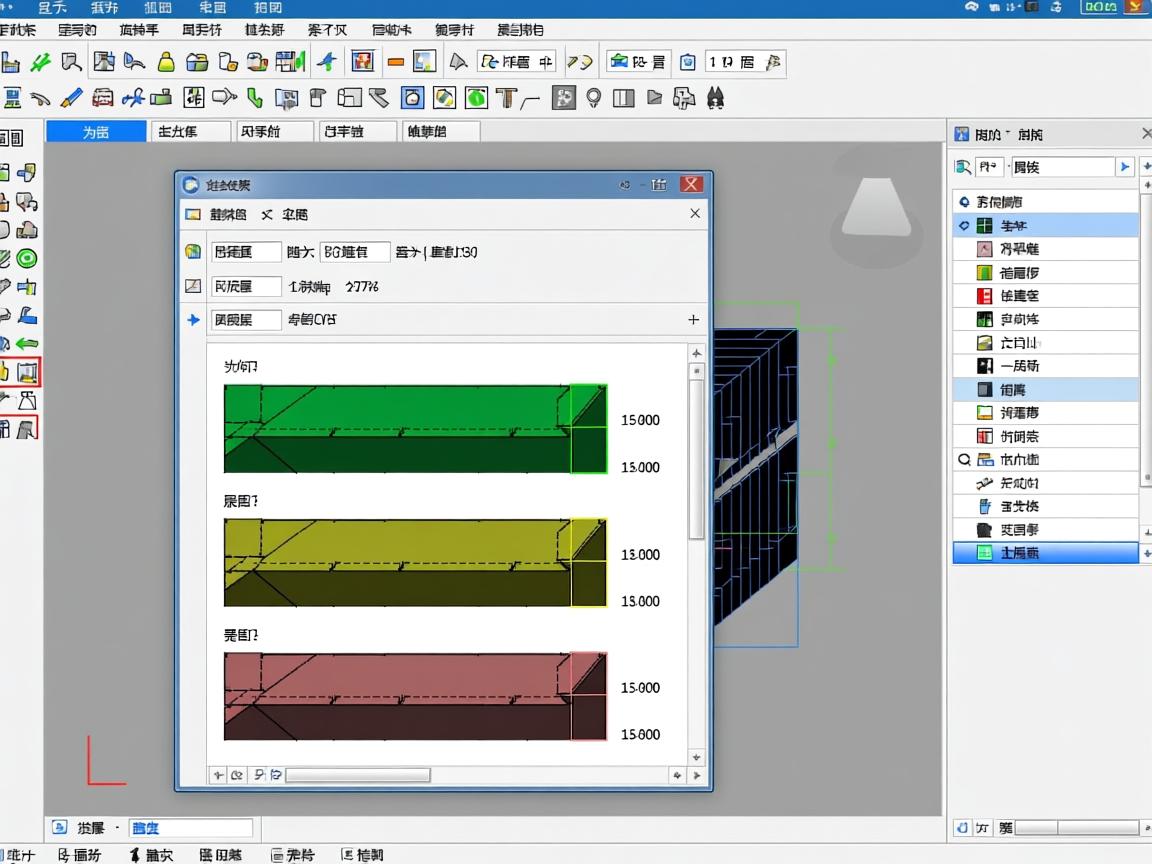This screenshot has height=864, width=1152.
Task: Close the inner dialog tab with X button
Action: (x=695, y=214)
